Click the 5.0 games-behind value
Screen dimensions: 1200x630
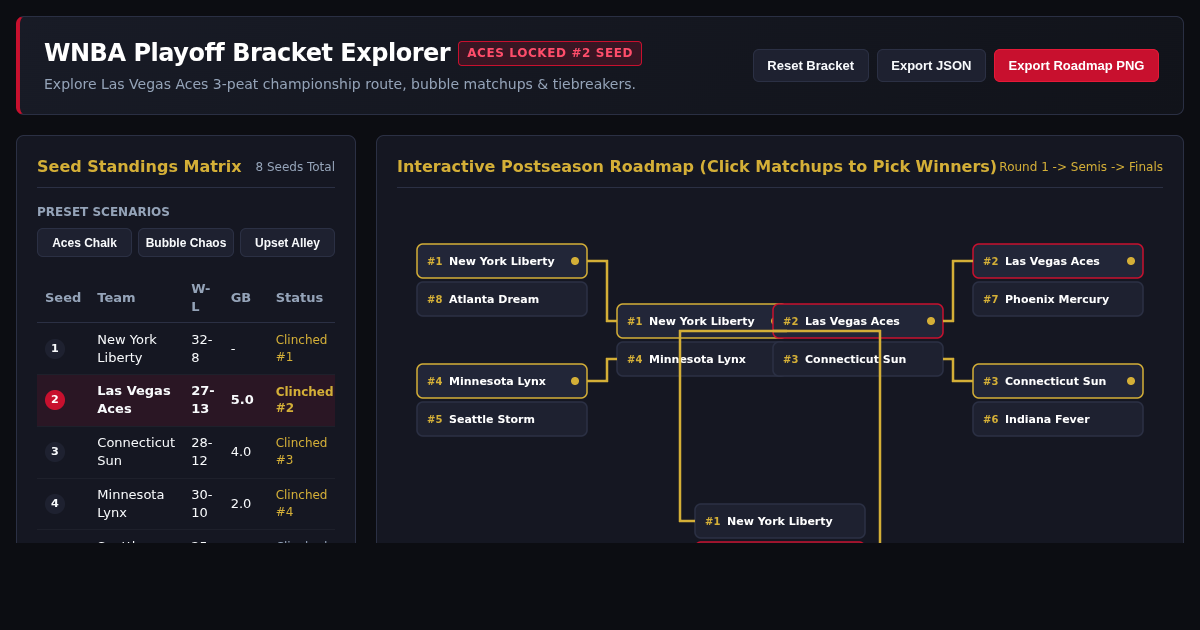(x=242, y=400)
